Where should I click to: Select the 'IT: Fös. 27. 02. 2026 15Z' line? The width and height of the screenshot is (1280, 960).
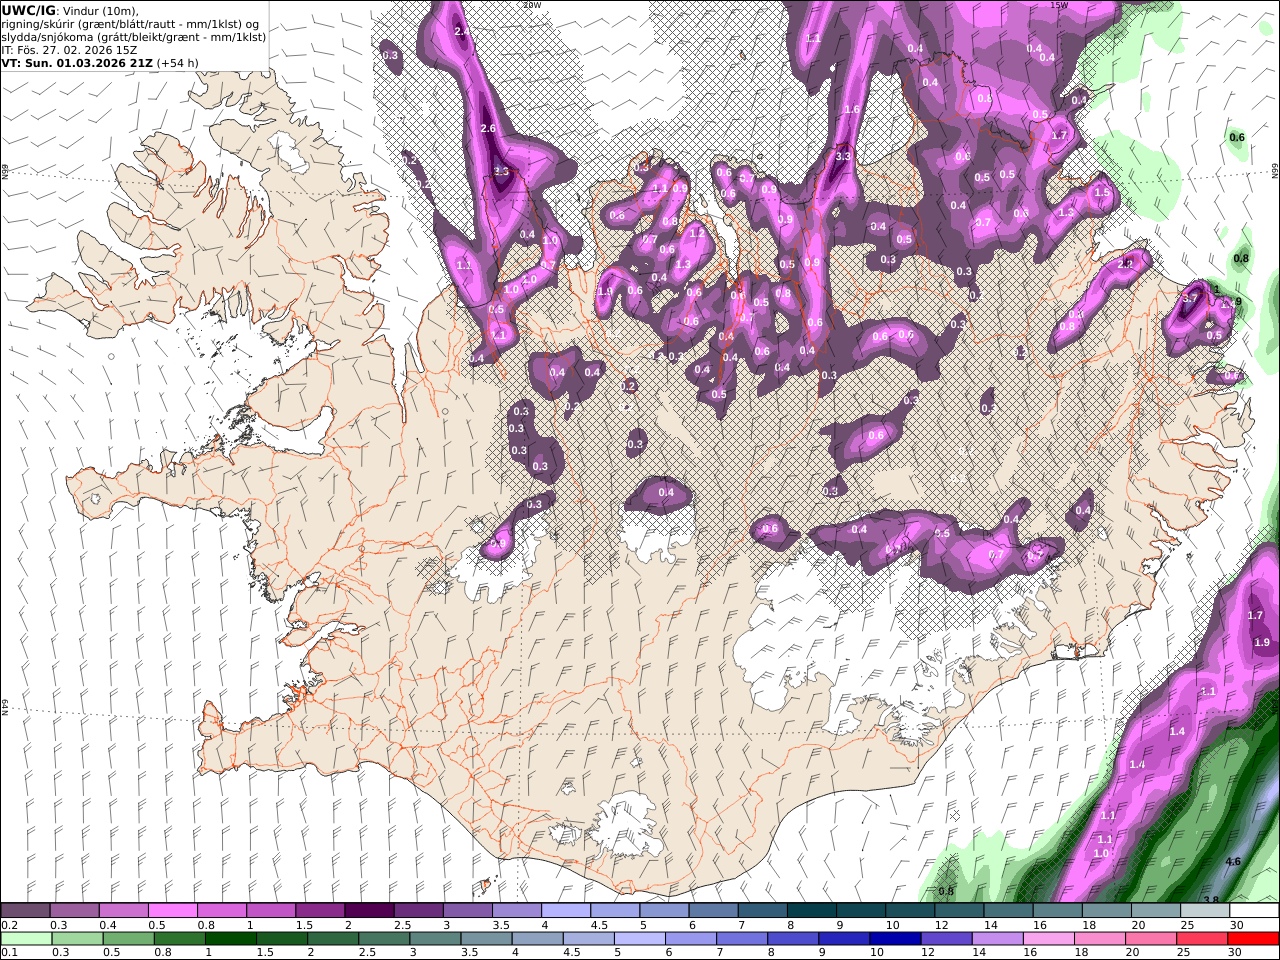(69, 49)
